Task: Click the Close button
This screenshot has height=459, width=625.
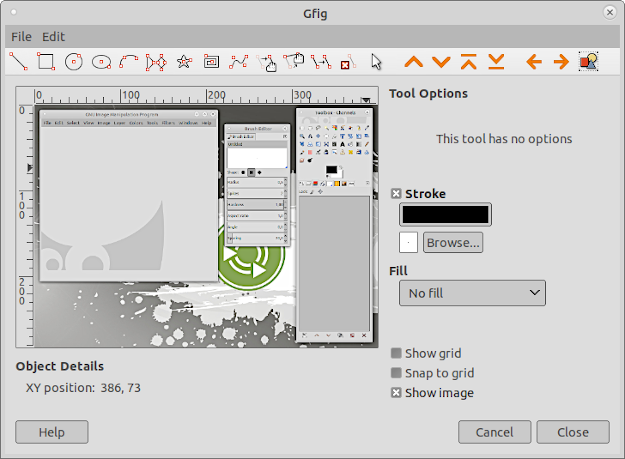Action: 573,432
